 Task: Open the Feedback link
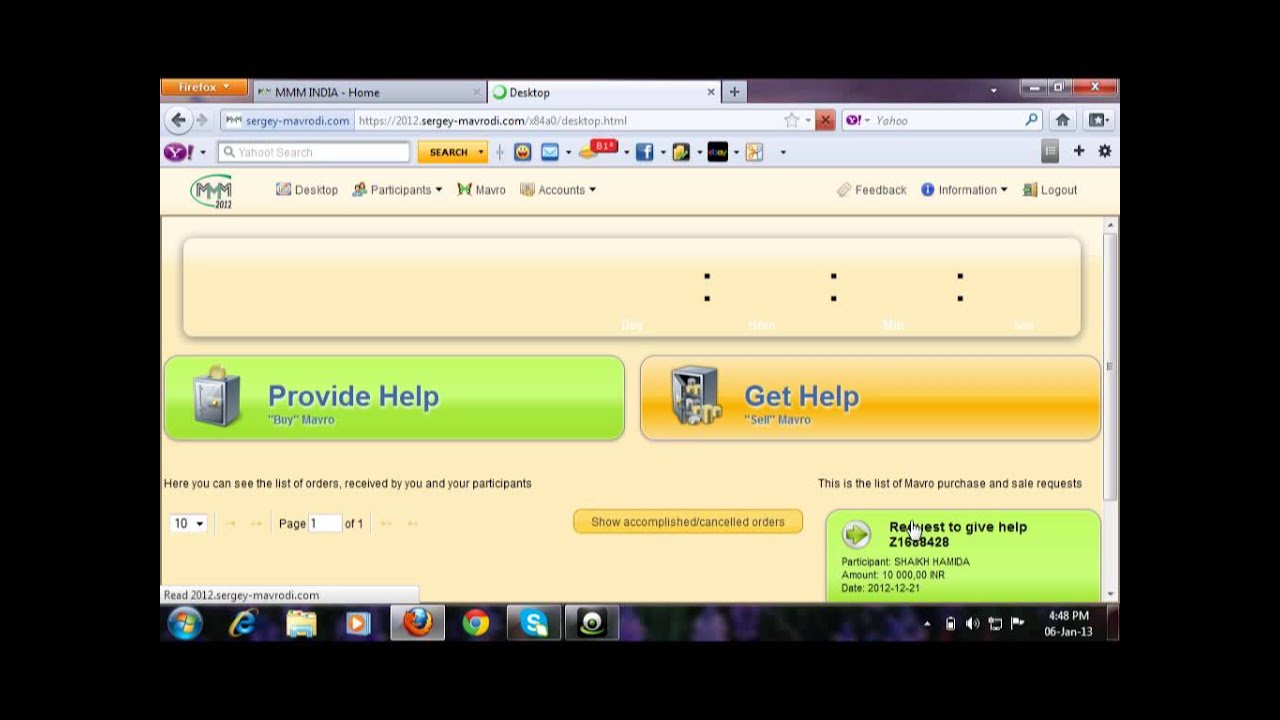tap(872, 190)
